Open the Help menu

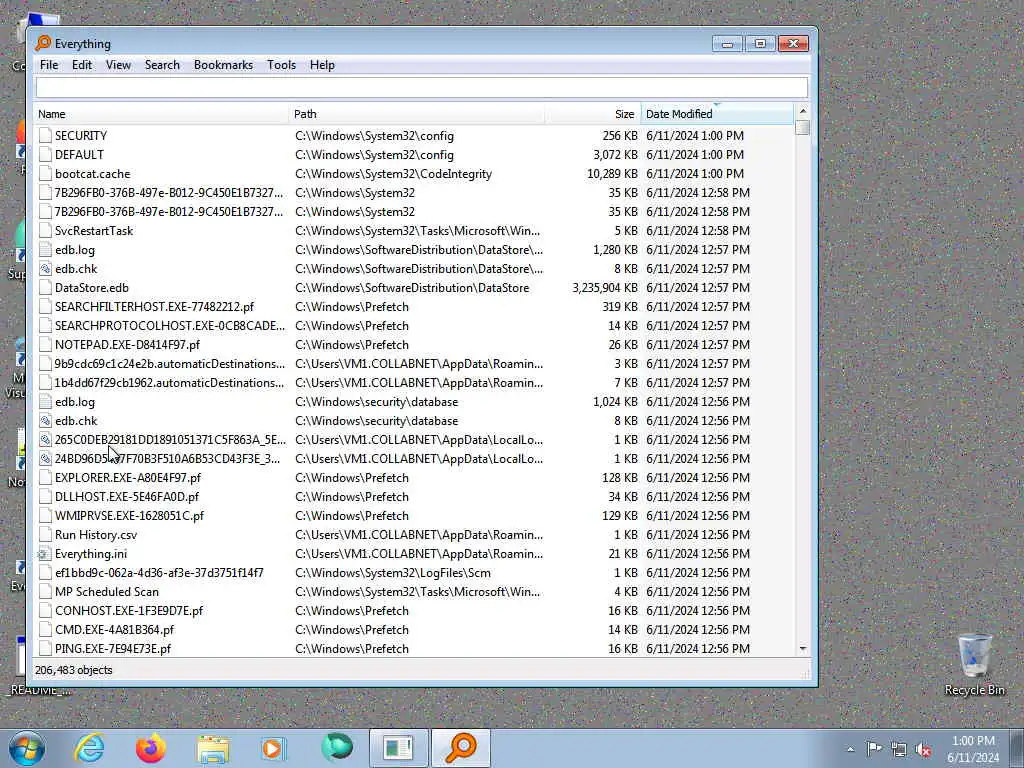click(x=322, y=65)
